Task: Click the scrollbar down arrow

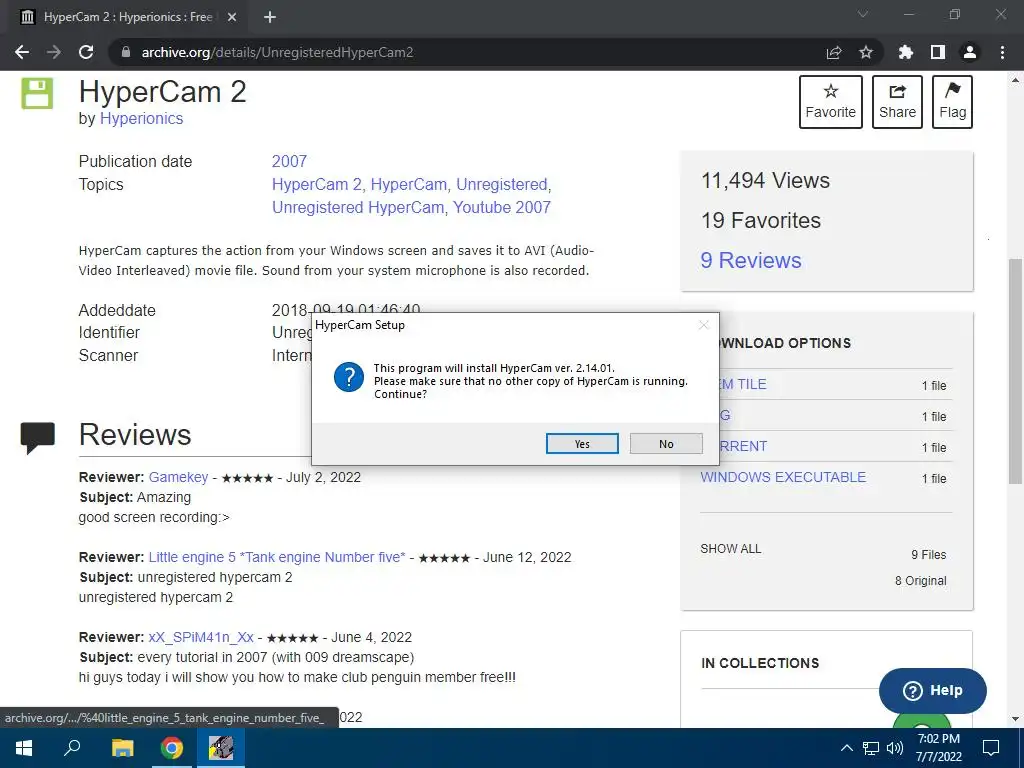Action: pos(1015,719)
